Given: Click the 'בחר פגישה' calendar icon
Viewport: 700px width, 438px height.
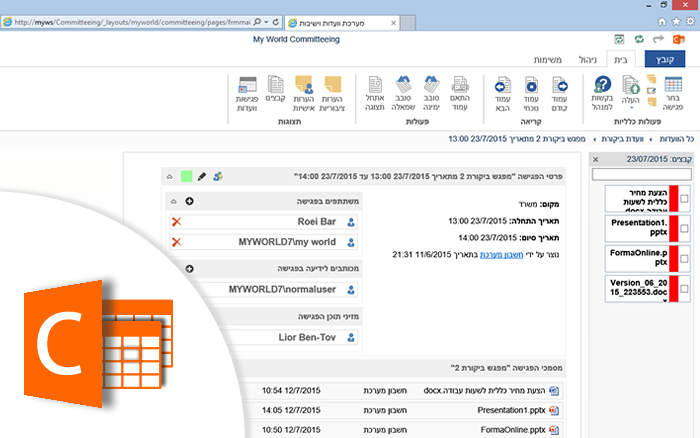Looking at the screenshot, I should coord(673,85).
